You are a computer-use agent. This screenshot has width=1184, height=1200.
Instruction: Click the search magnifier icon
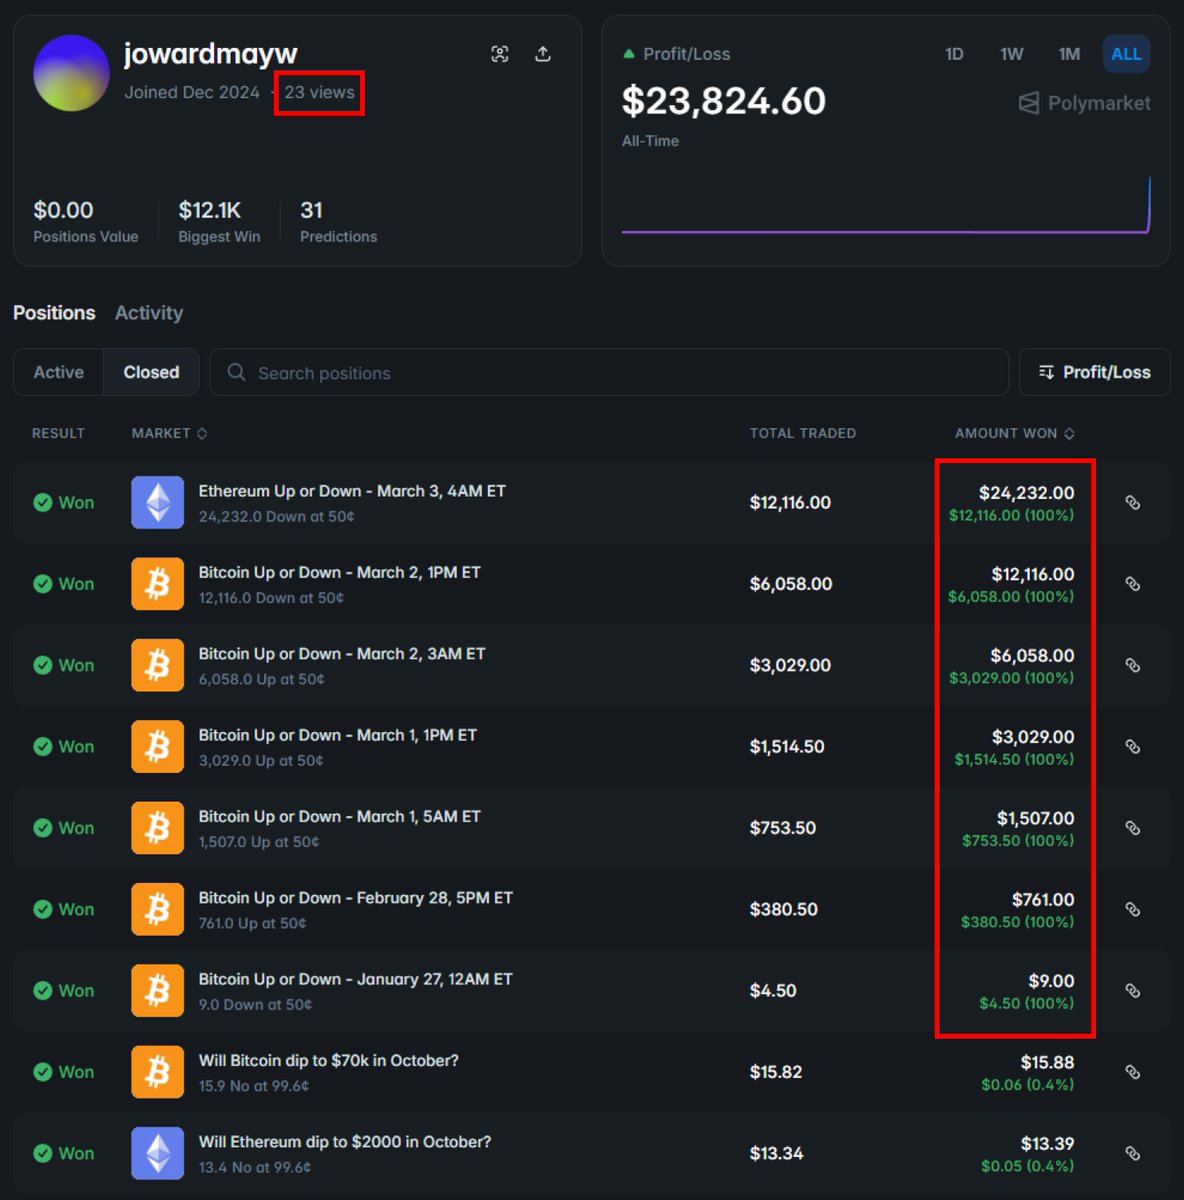[x=237, y=372]
